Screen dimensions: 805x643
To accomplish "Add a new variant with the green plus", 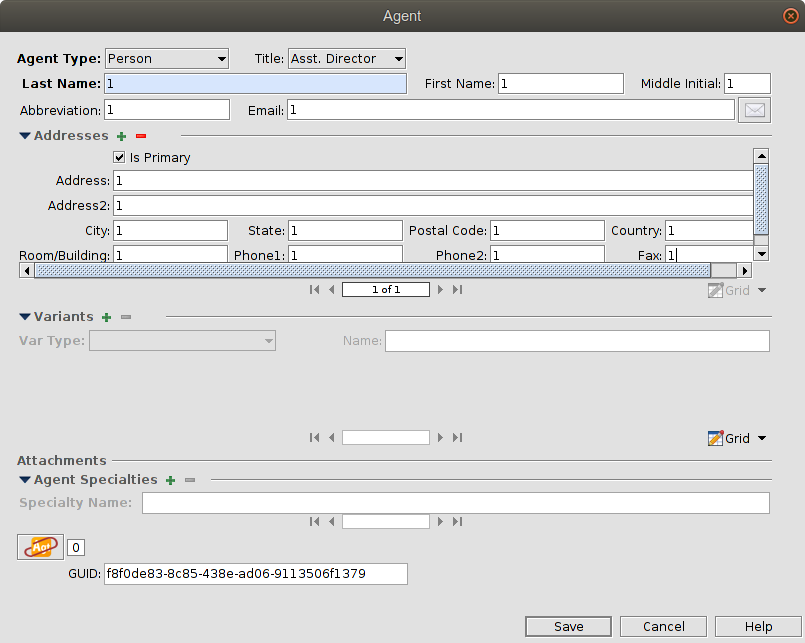I will click(105, 316).
